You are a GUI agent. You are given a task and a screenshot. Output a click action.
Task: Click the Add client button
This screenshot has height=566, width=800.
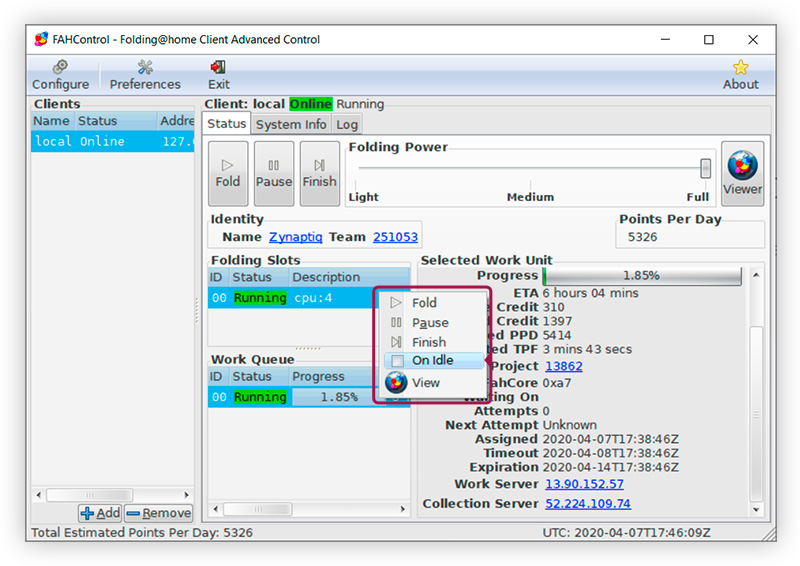coord(100,513)
